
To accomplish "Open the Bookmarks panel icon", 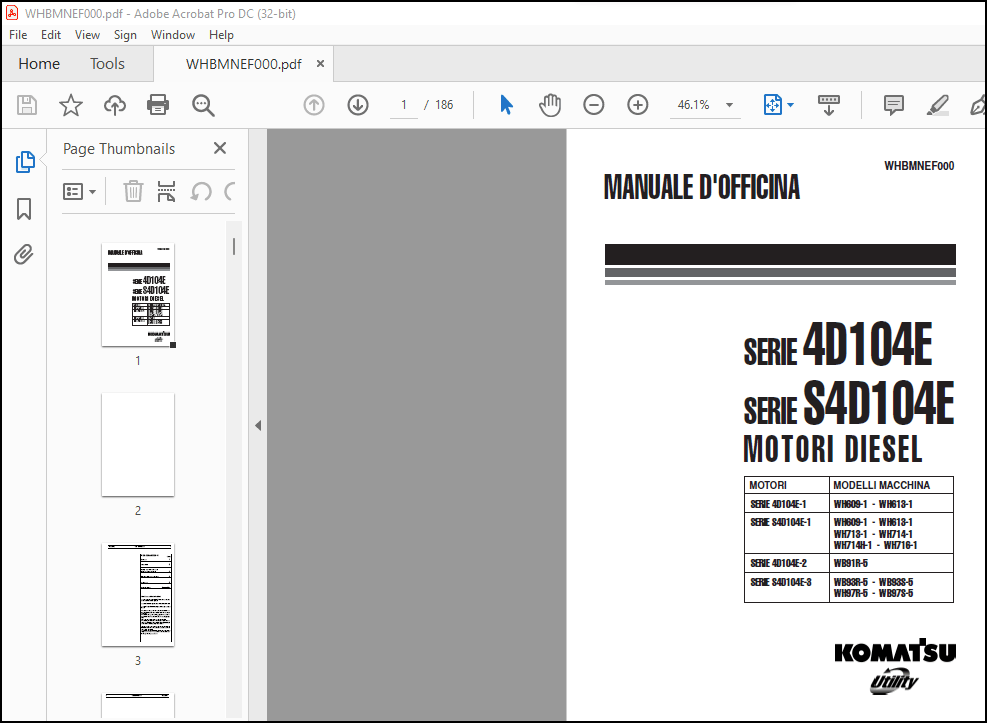I will (x=24, y=209).
